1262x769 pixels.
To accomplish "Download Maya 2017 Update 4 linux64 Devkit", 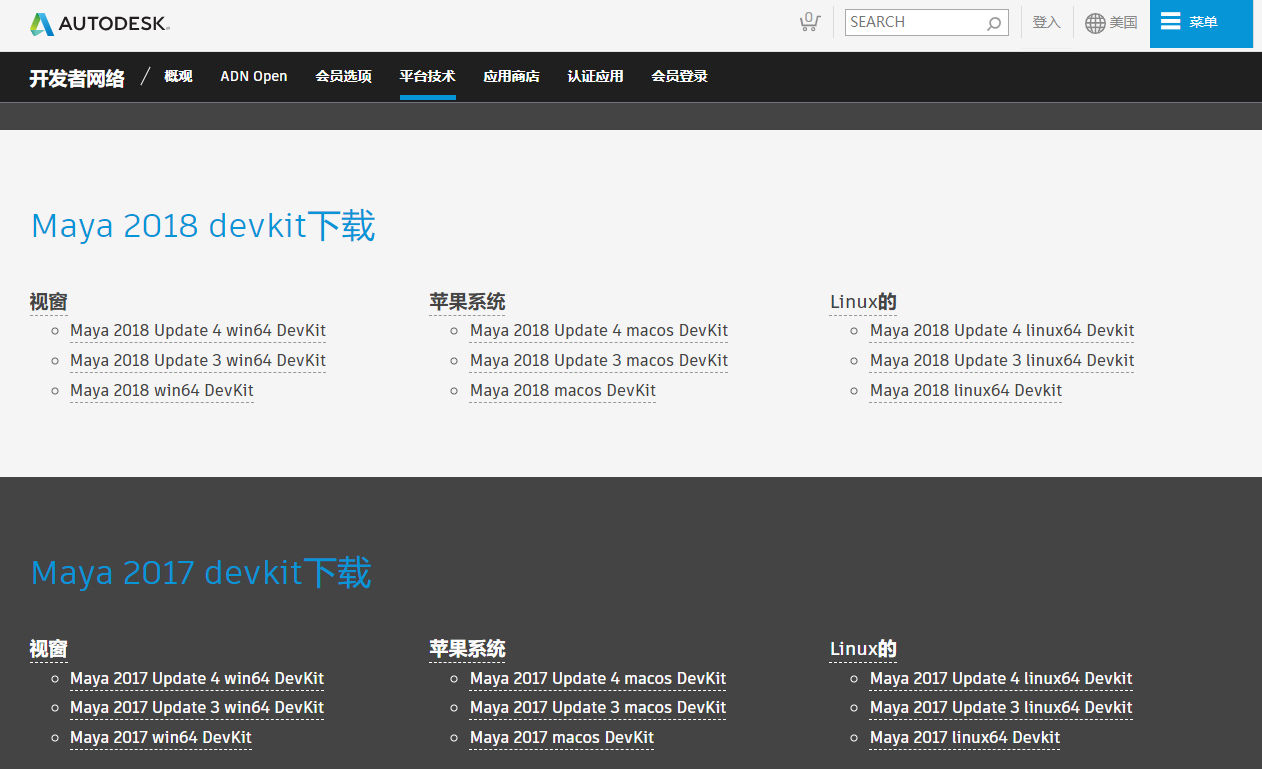I will coord(1001,678).
